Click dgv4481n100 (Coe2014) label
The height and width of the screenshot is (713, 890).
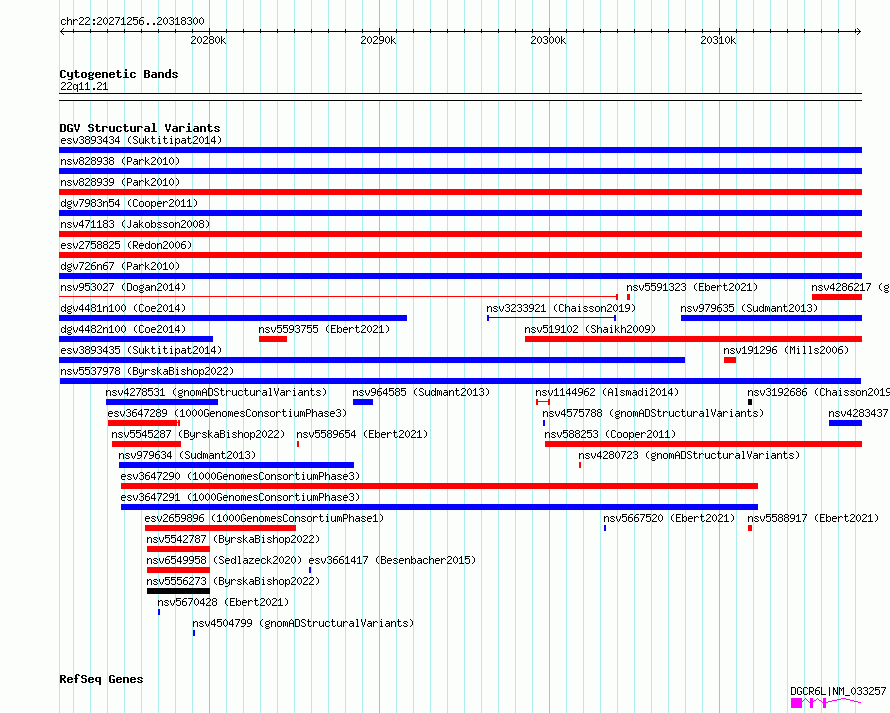tap(123, 308)
